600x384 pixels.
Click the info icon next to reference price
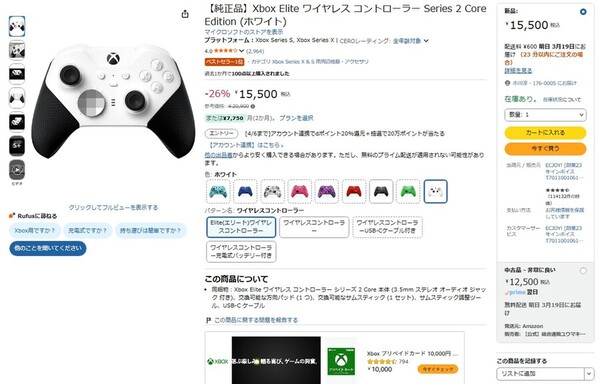253,106
